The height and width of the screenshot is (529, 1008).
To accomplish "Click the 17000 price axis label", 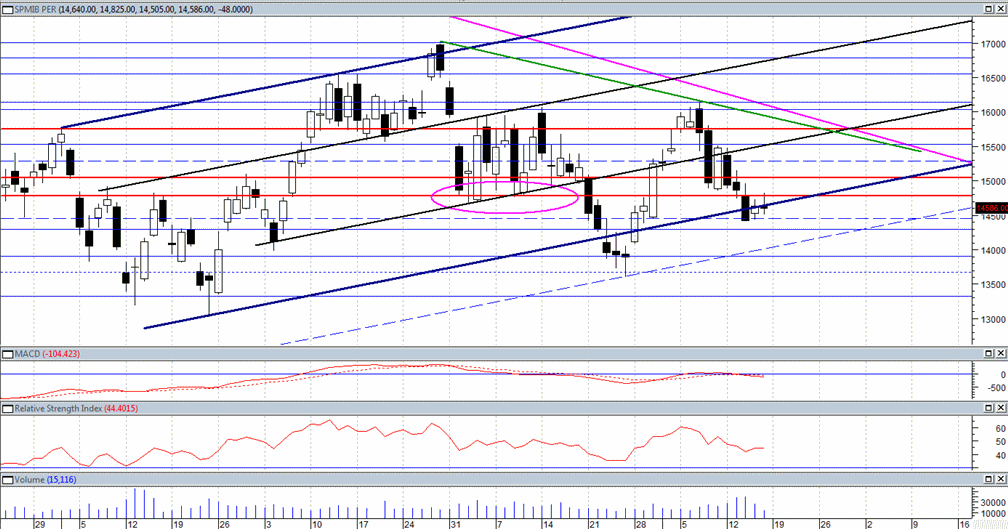I will [x=994, y=44].
